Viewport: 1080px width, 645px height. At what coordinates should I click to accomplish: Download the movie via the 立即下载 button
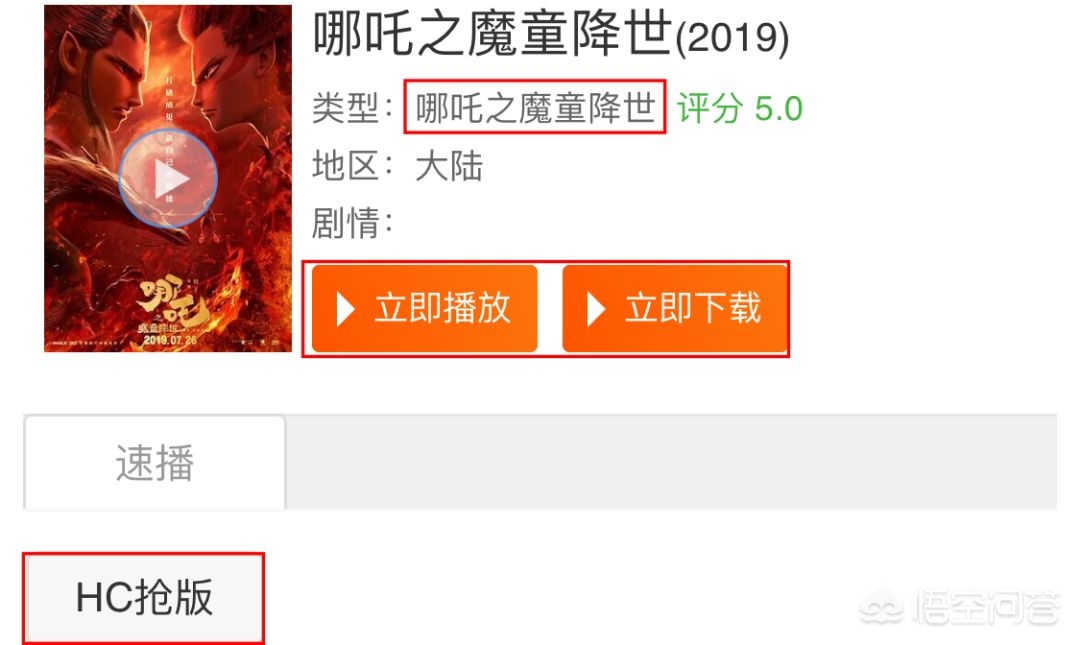[675, 308]
